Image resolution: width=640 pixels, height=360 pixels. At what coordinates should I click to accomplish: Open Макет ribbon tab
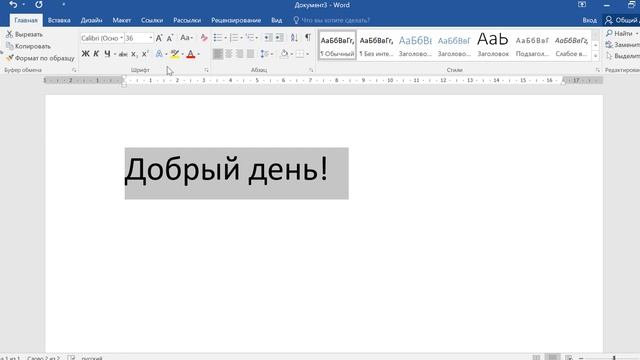click(x=122, y=20)
